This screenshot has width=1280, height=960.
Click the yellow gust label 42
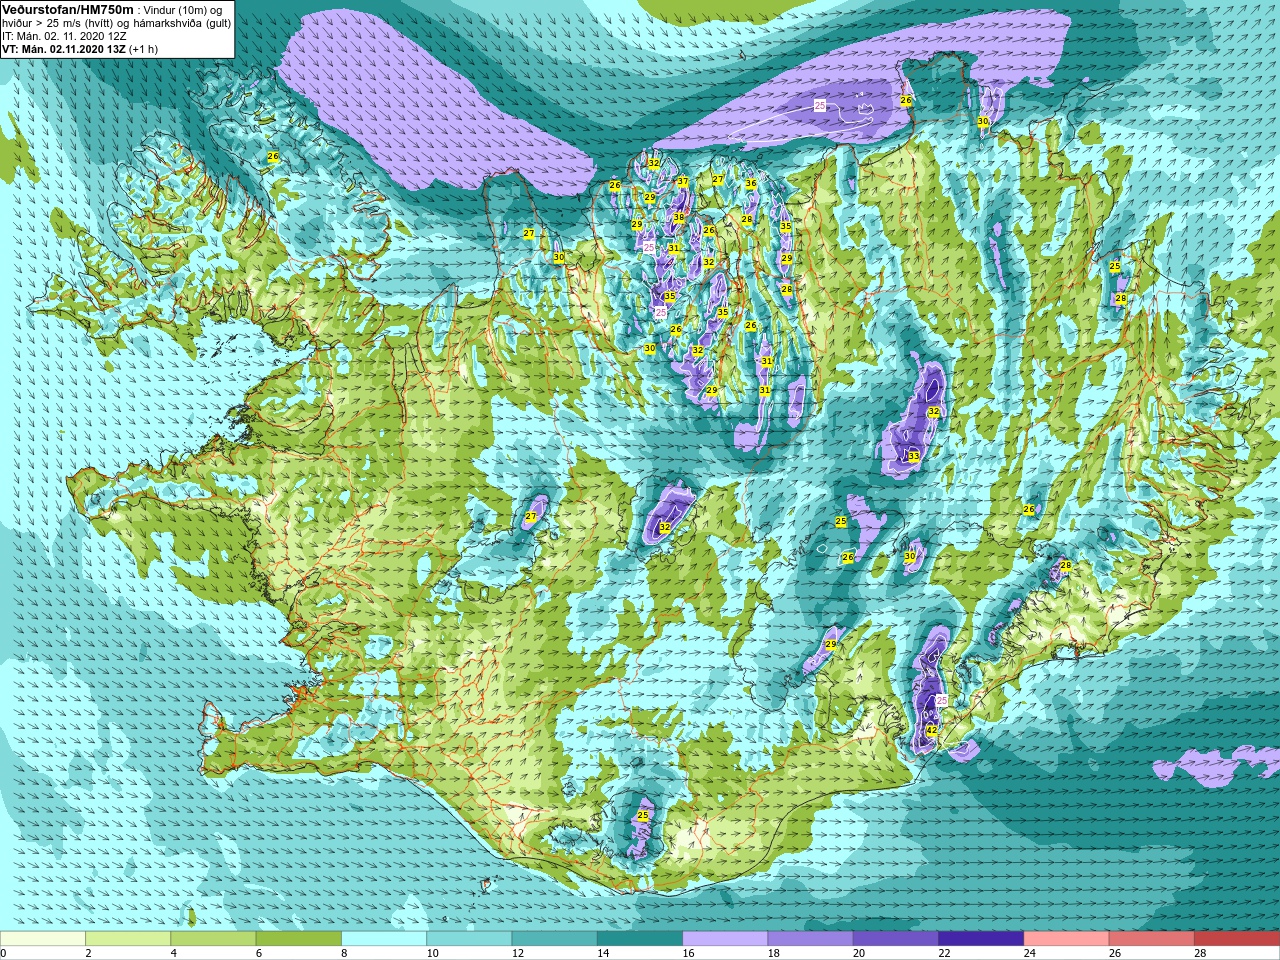932,731
